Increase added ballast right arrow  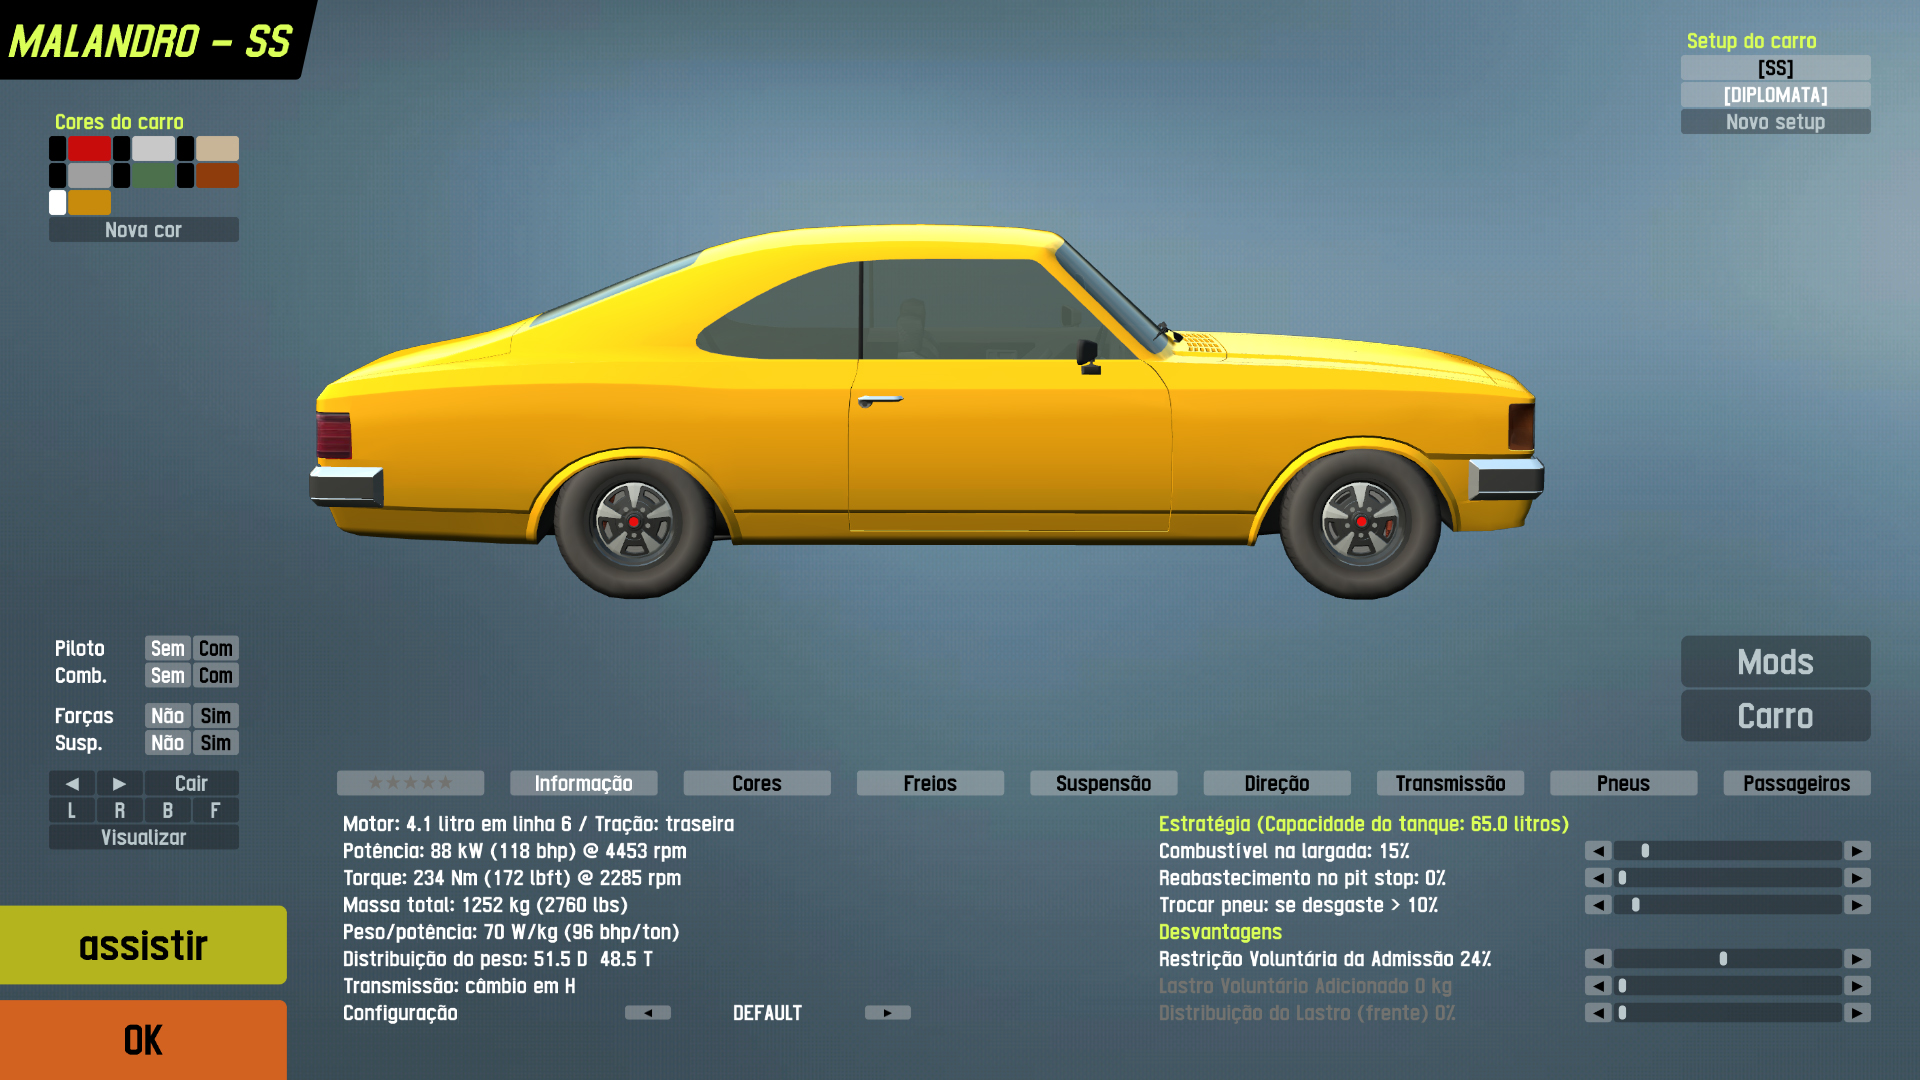1857,986
